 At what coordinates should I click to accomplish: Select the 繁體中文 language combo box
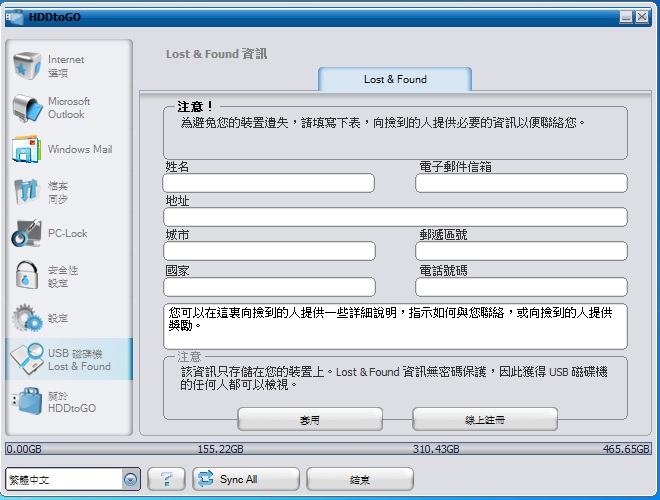pos(73,479)
